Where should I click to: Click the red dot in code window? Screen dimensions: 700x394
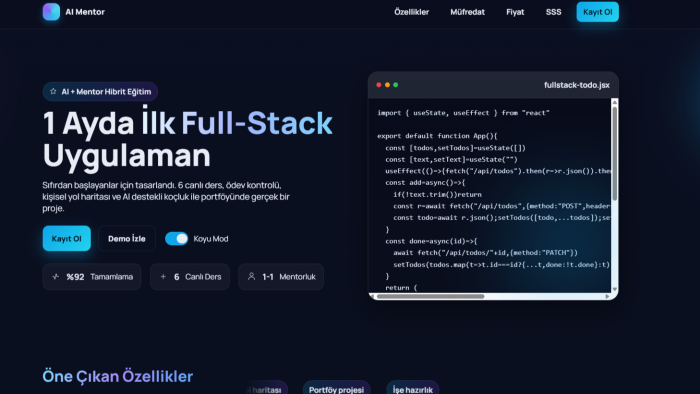[x=379, y=85]
